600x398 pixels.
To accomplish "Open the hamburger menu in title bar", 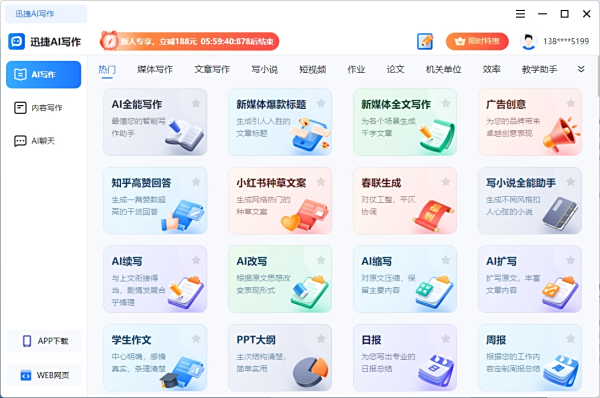I will click(x=520, y=14).
